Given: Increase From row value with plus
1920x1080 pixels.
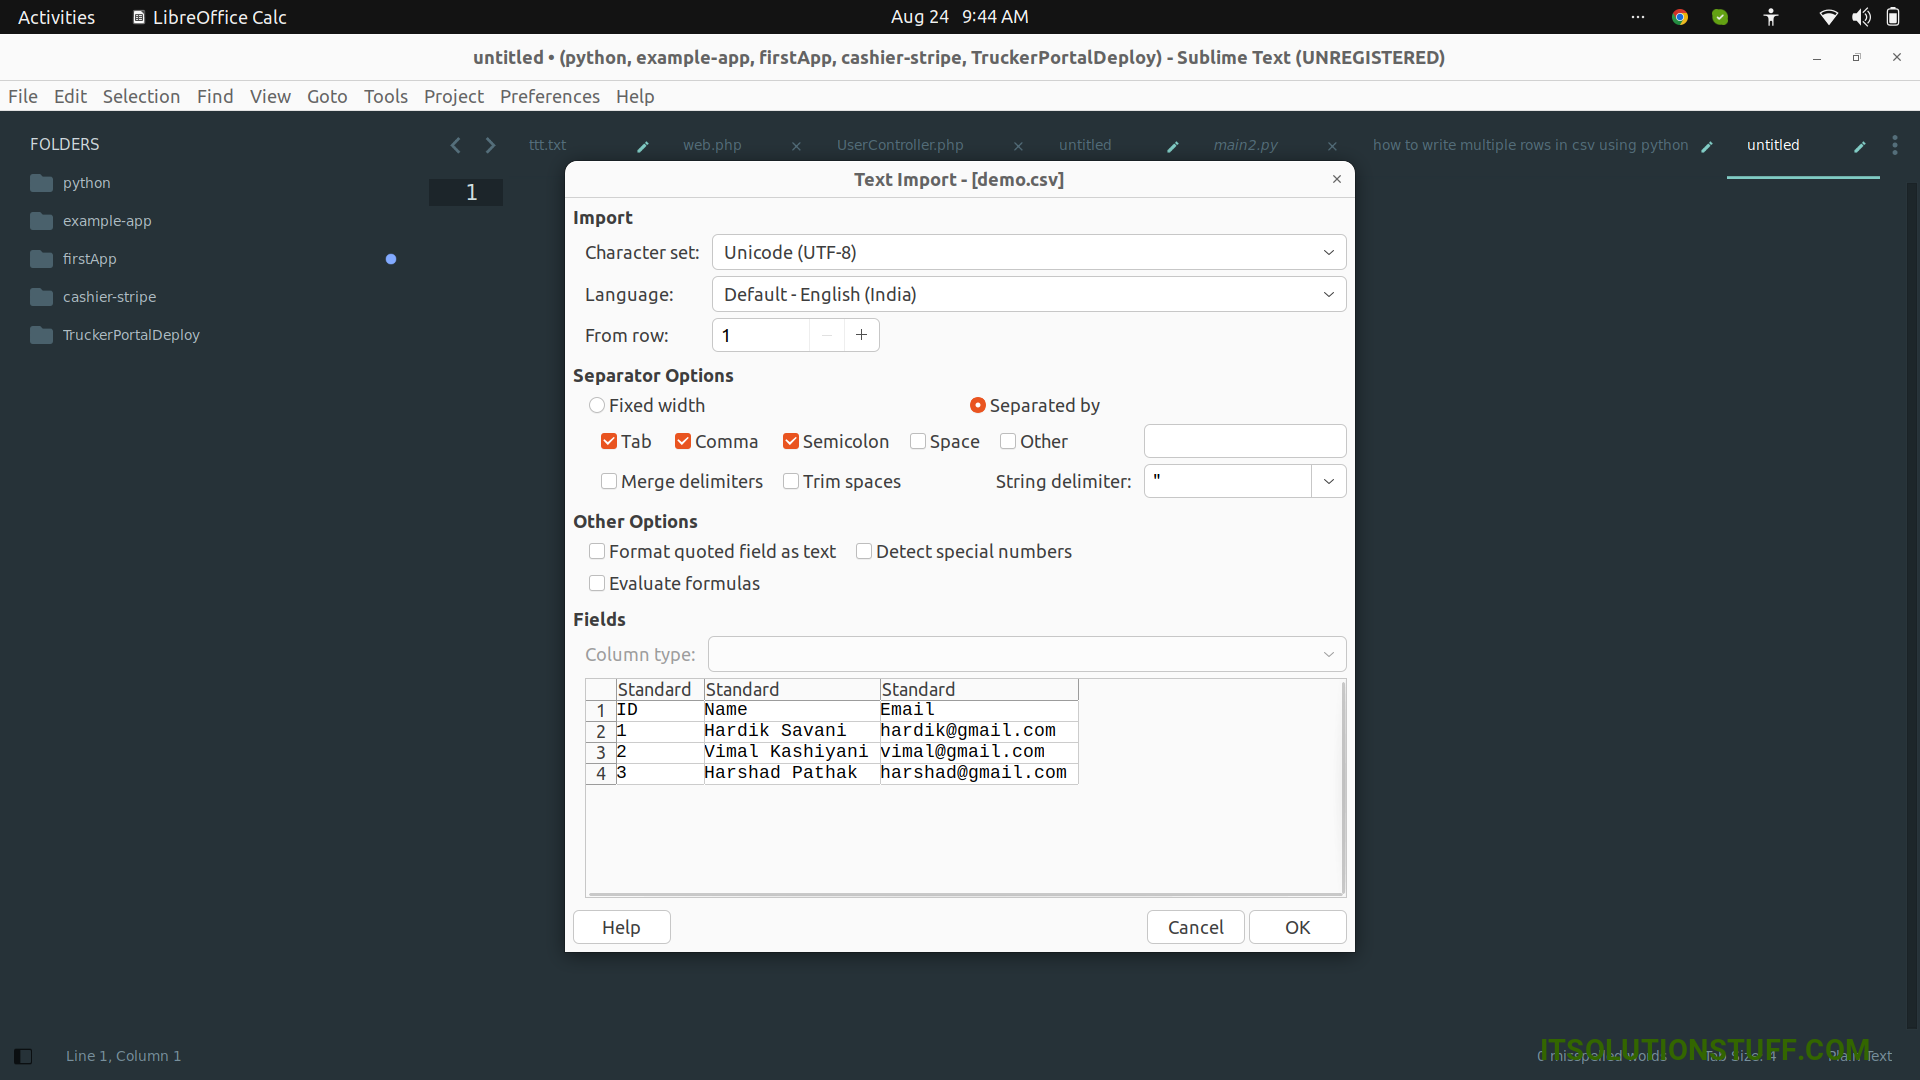Looking at the screenshot, I should 861,335.
